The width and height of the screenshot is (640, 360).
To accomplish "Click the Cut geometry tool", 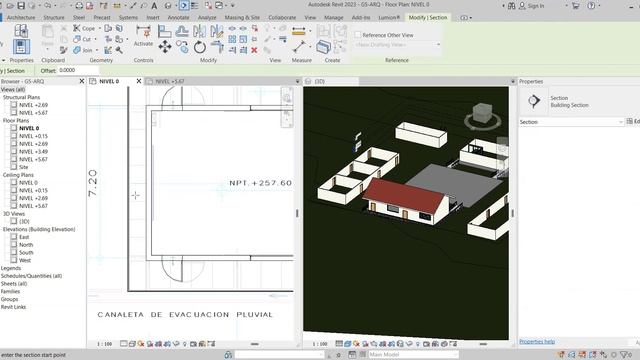I will click(x=82, y=39).
